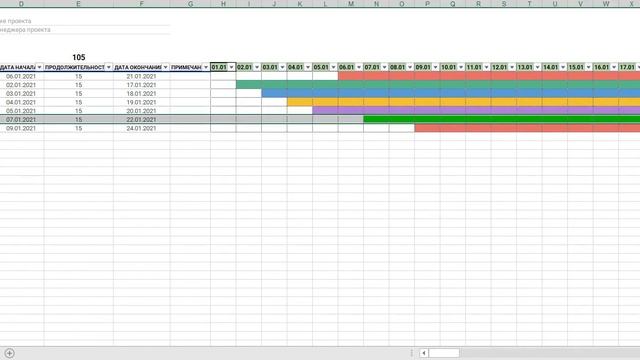The image size is (640, 360).
Task: Select column W header
Action: (606, 3)
